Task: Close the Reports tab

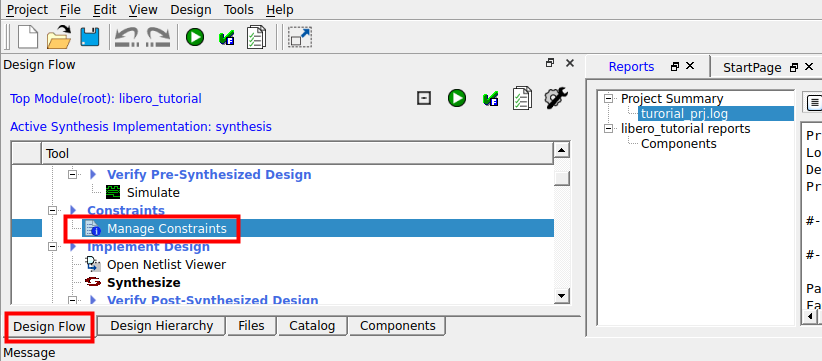Action: pyautogui.click(x=690, y=66)
